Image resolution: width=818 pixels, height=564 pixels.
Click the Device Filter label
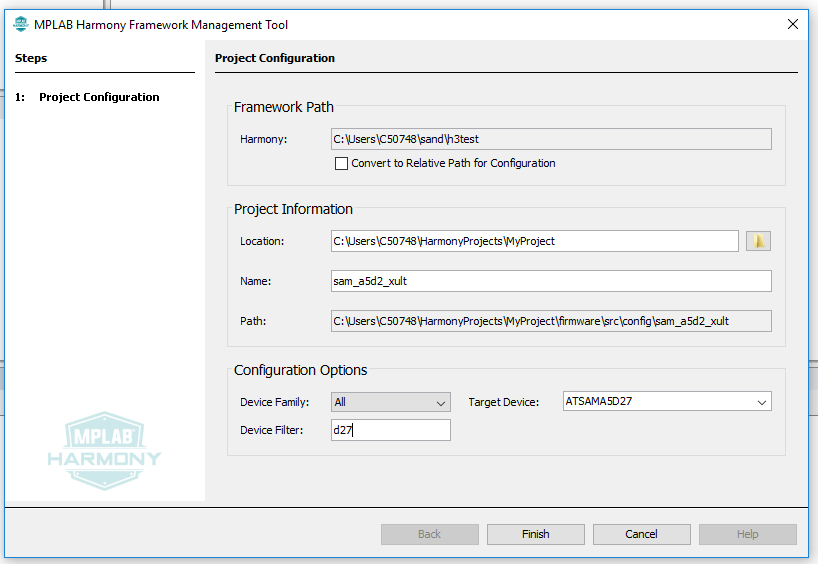(x=271, y=430)
